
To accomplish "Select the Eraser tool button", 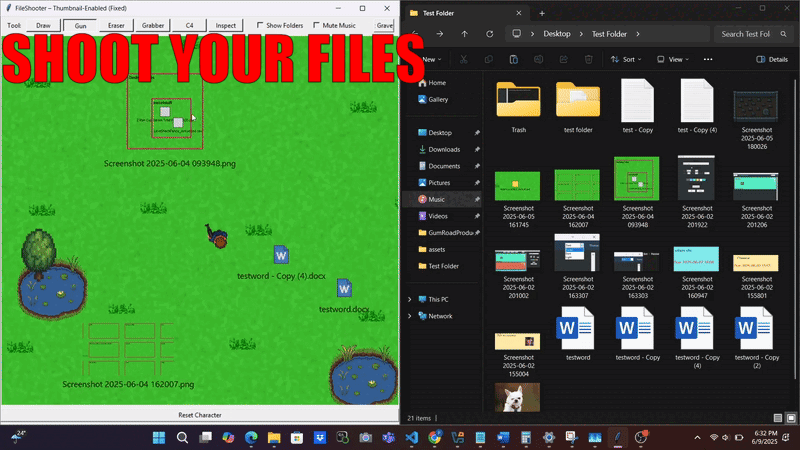I will click(x=116, y=26).
